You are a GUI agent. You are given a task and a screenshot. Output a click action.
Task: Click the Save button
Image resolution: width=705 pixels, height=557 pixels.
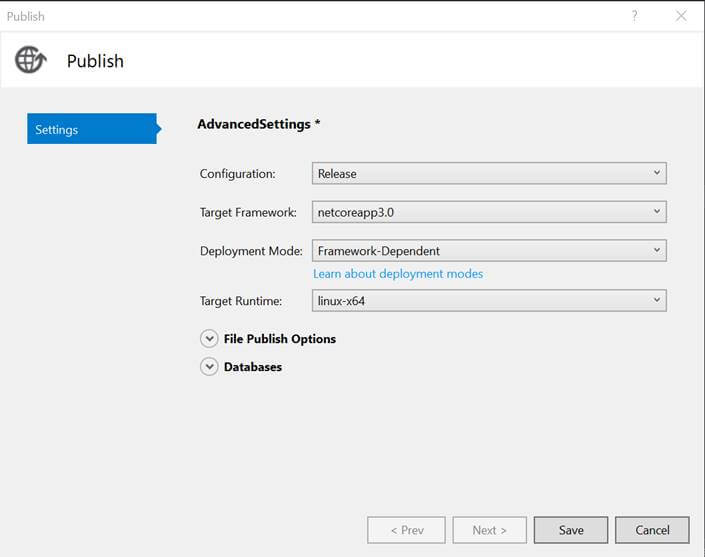point(571,530)
